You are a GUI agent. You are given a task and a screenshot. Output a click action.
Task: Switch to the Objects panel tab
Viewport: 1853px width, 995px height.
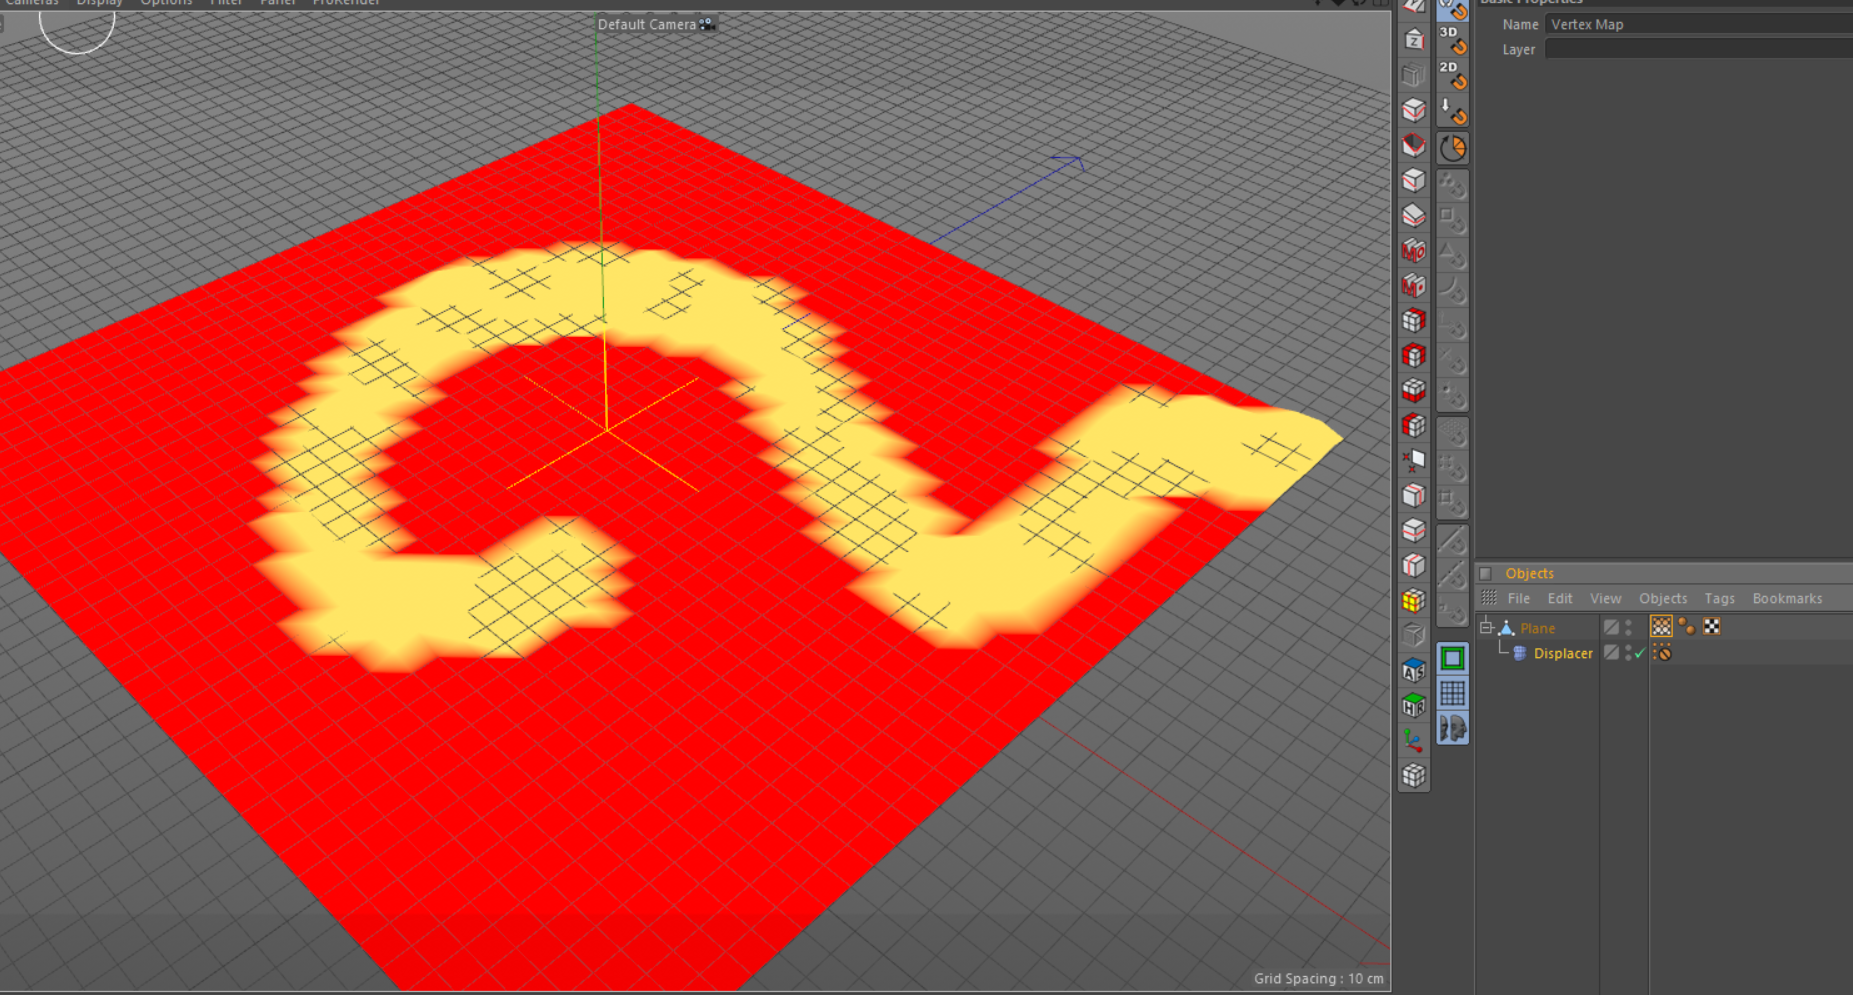coord(1530,573)
